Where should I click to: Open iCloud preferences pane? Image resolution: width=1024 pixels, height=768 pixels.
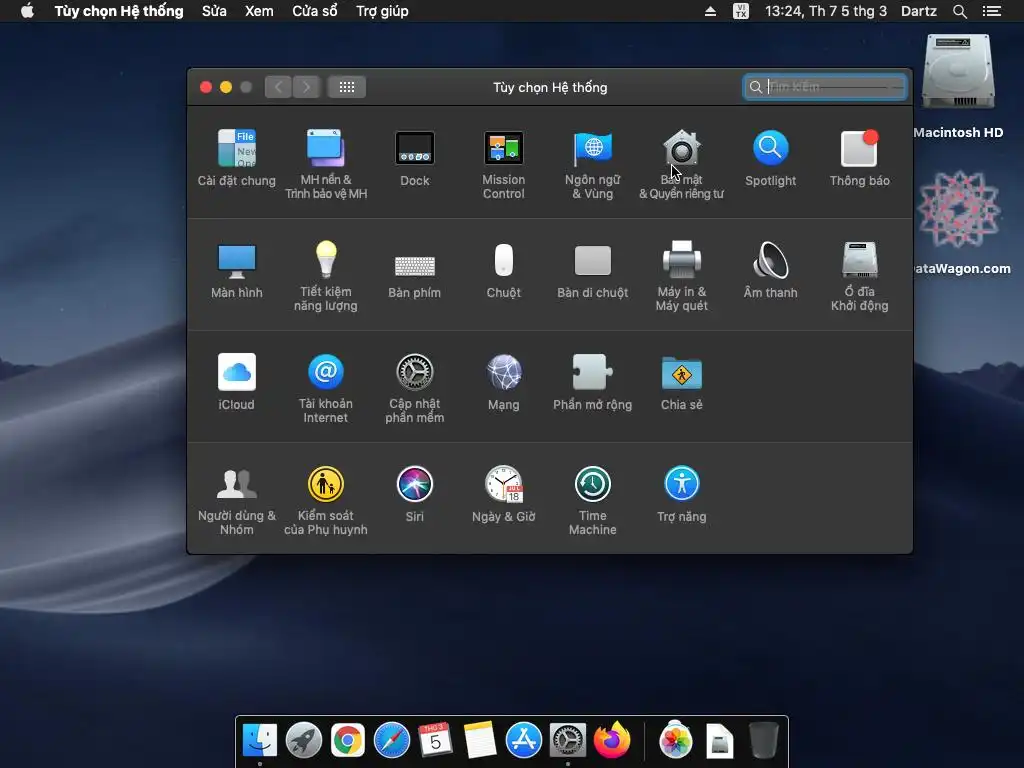pos(236,382)
